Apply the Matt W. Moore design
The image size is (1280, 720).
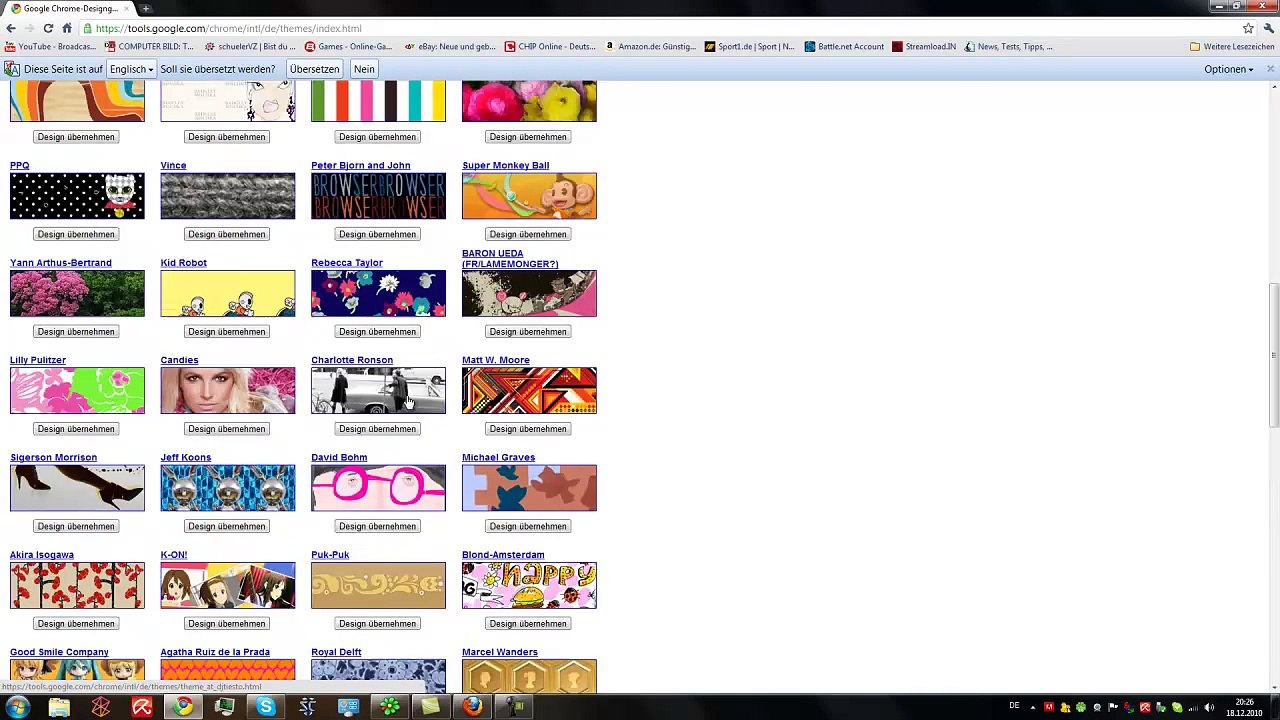(528, 428)
